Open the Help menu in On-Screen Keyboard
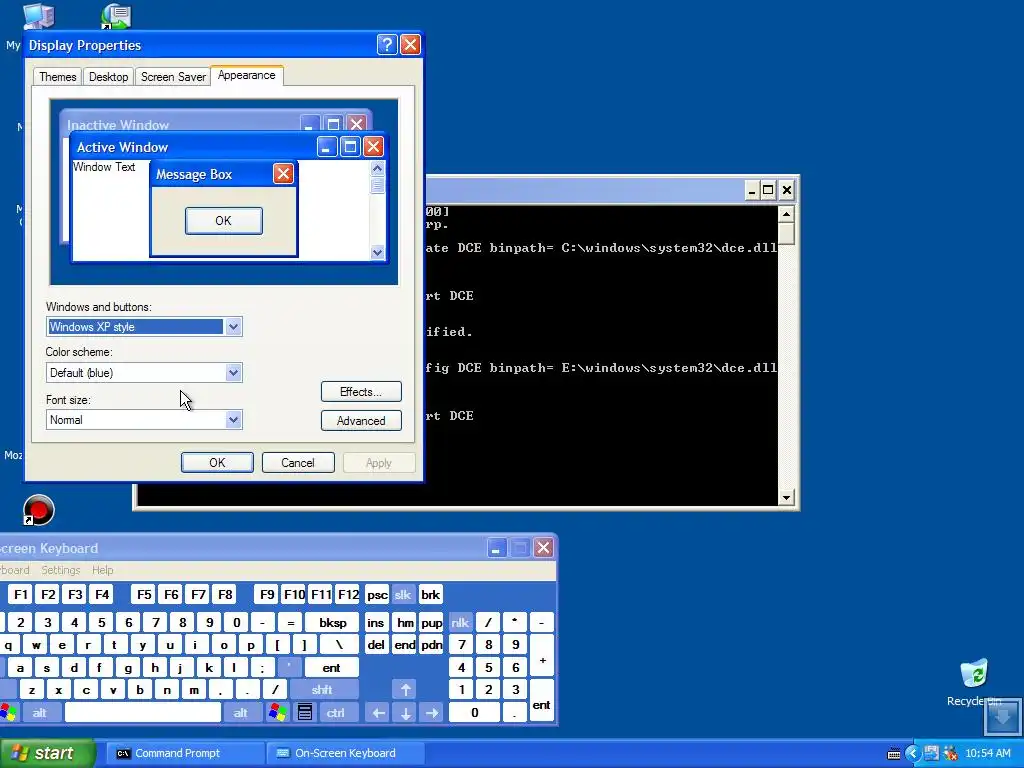Screen dimensions: 1024x768 click(x=103, y=570)
